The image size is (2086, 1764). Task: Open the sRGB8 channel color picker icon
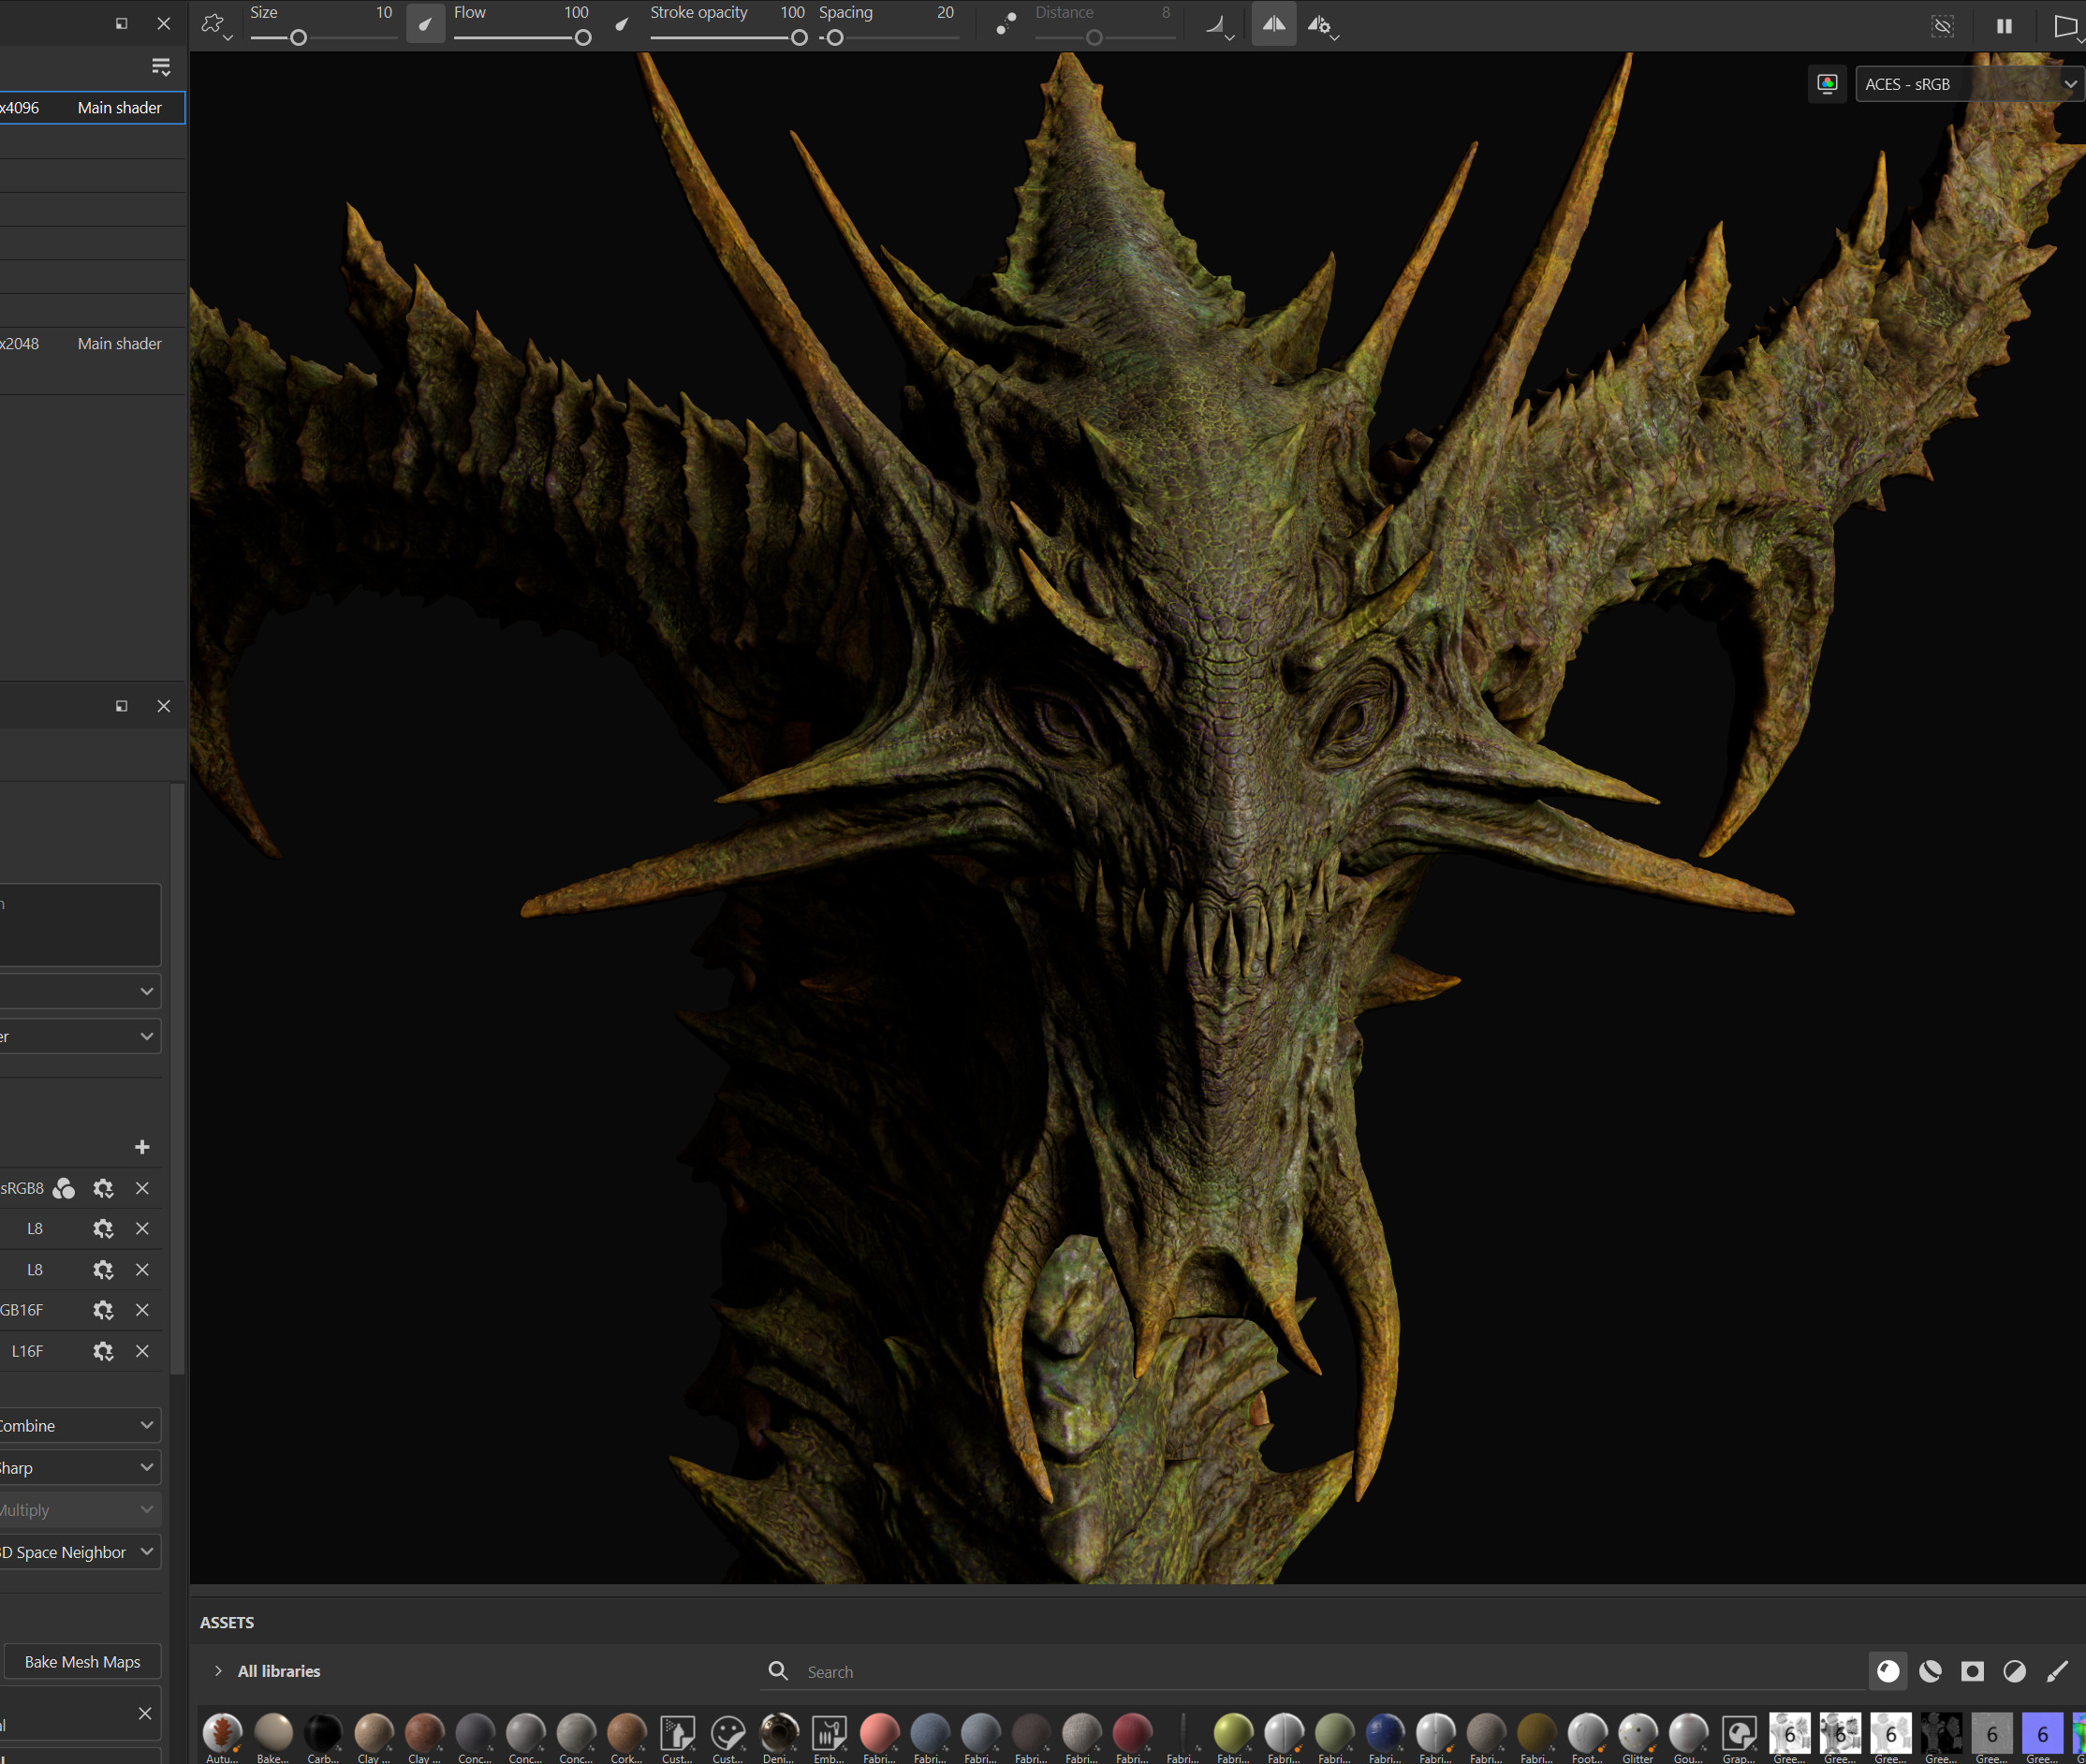64,1188
